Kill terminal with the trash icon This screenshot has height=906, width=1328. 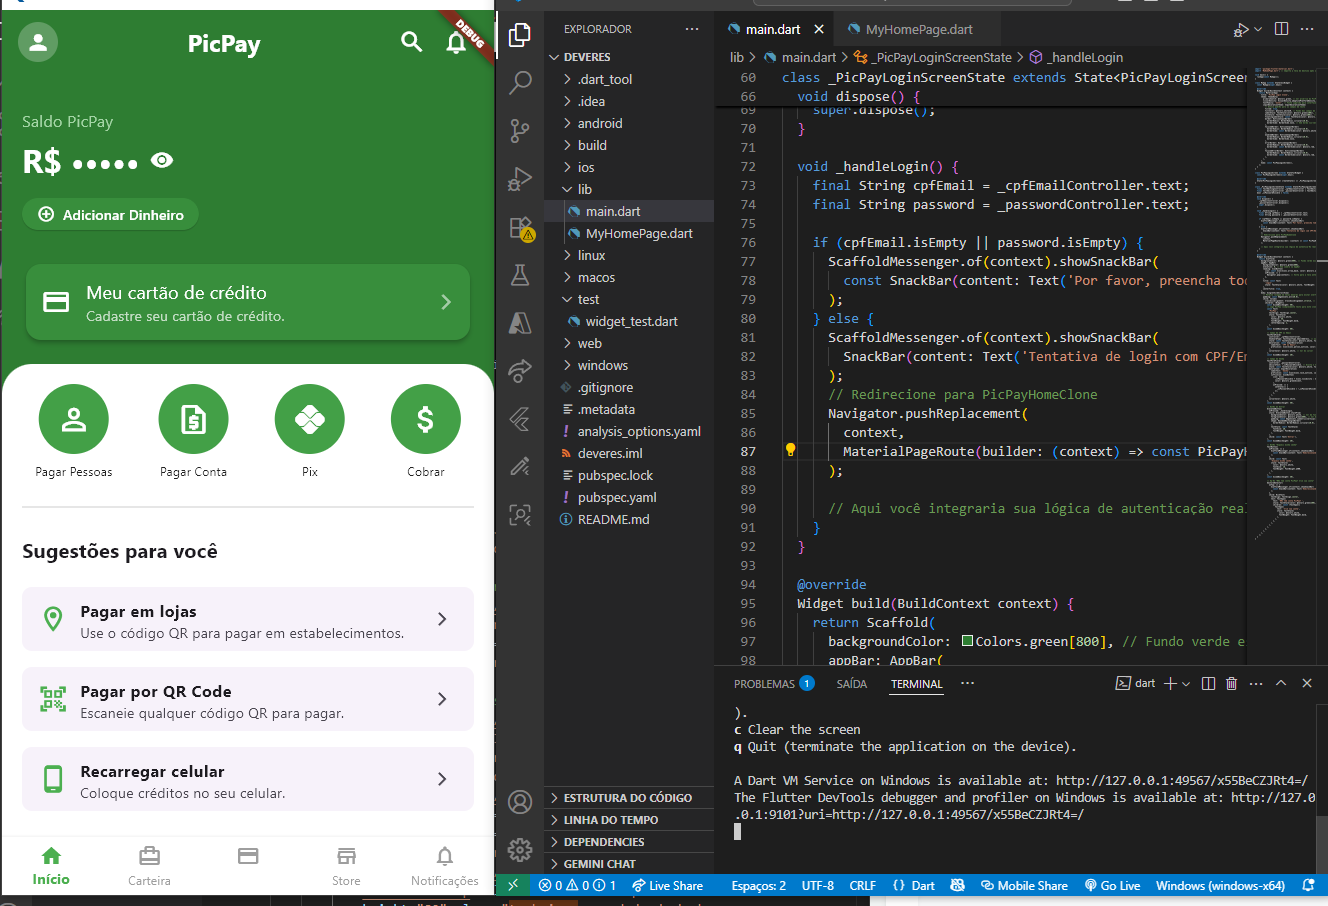coord(1231,684)
